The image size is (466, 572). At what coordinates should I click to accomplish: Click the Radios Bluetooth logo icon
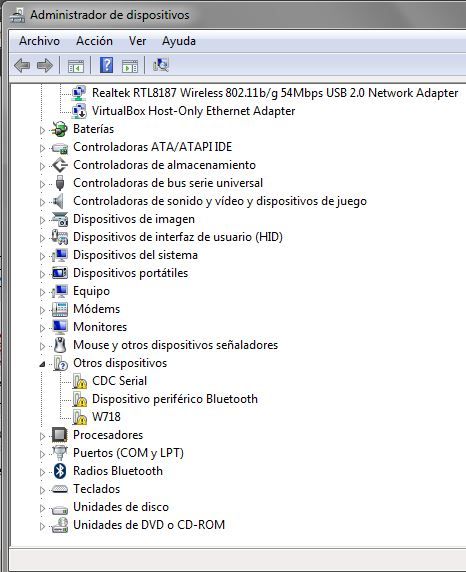click(x=60, y=471)
